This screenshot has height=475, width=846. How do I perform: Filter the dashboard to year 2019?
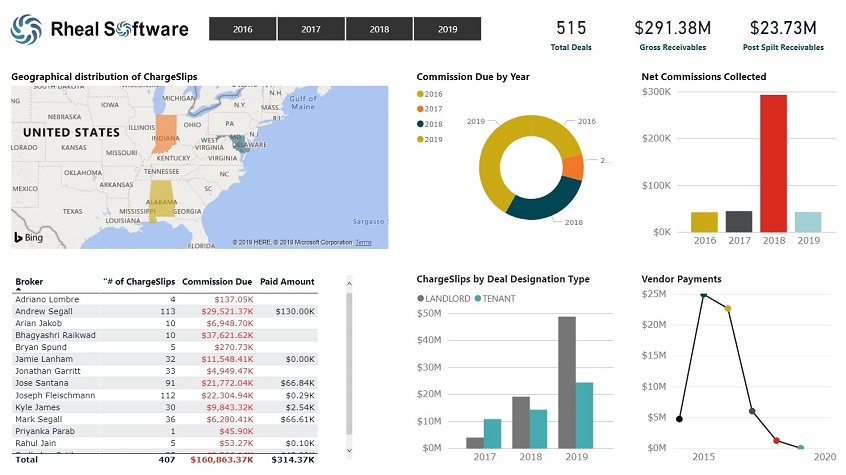[447, 29]
